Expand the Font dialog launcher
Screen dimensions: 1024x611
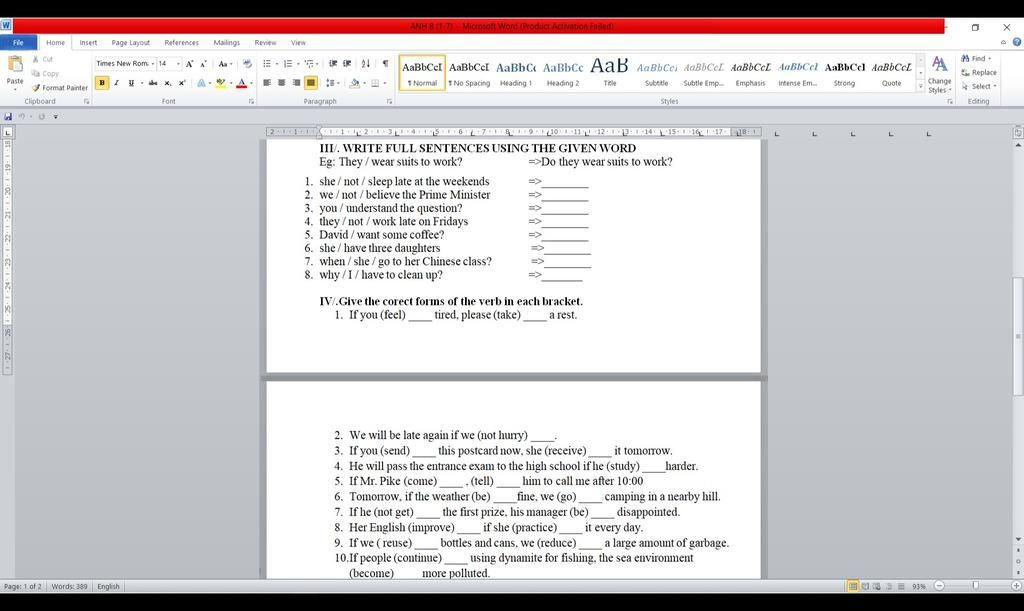251,102
